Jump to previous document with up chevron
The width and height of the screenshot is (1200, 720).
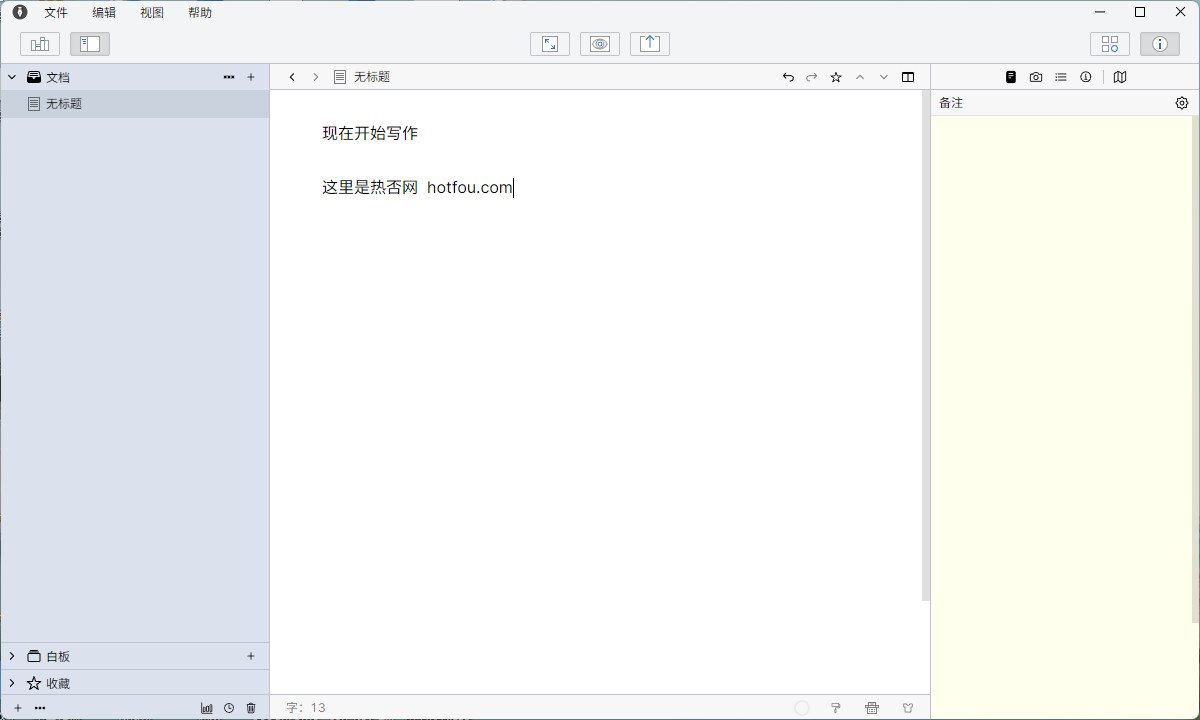coord(860,77)
